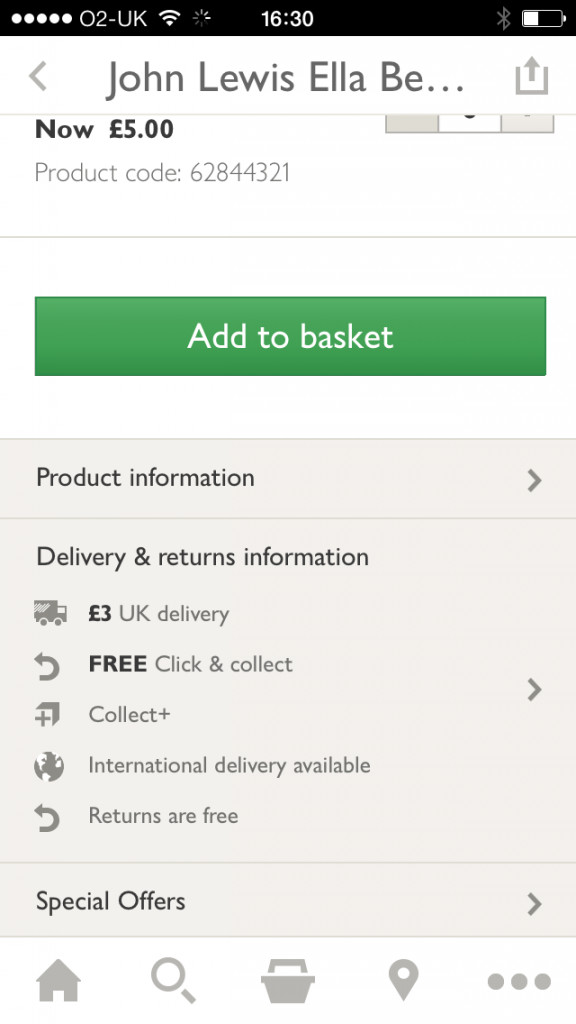Tap Returns are free text

pos(163,816)
